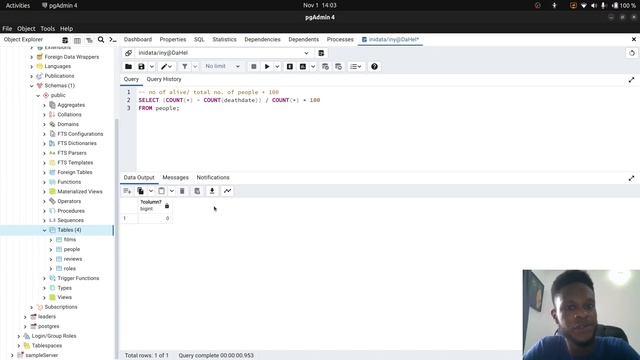The image size is (640, 360).
Task: Click Add row icon in Data Output toolbar
Action: point(127,191)
